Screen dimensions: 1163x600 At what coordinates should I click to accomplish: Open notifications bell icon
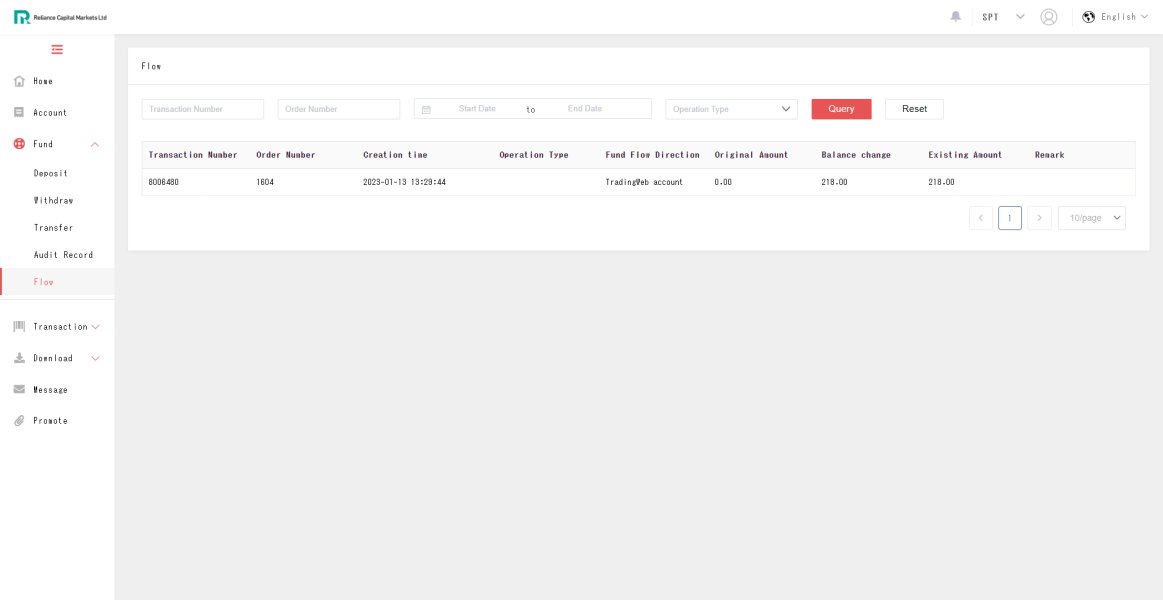click(955, 16)
